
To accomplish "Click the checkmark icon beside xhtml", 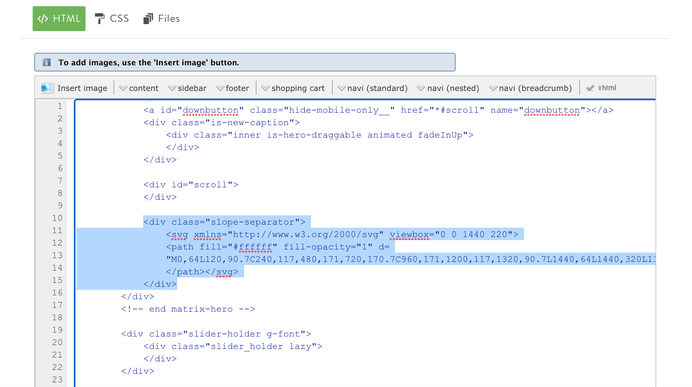I will point(590,88).
